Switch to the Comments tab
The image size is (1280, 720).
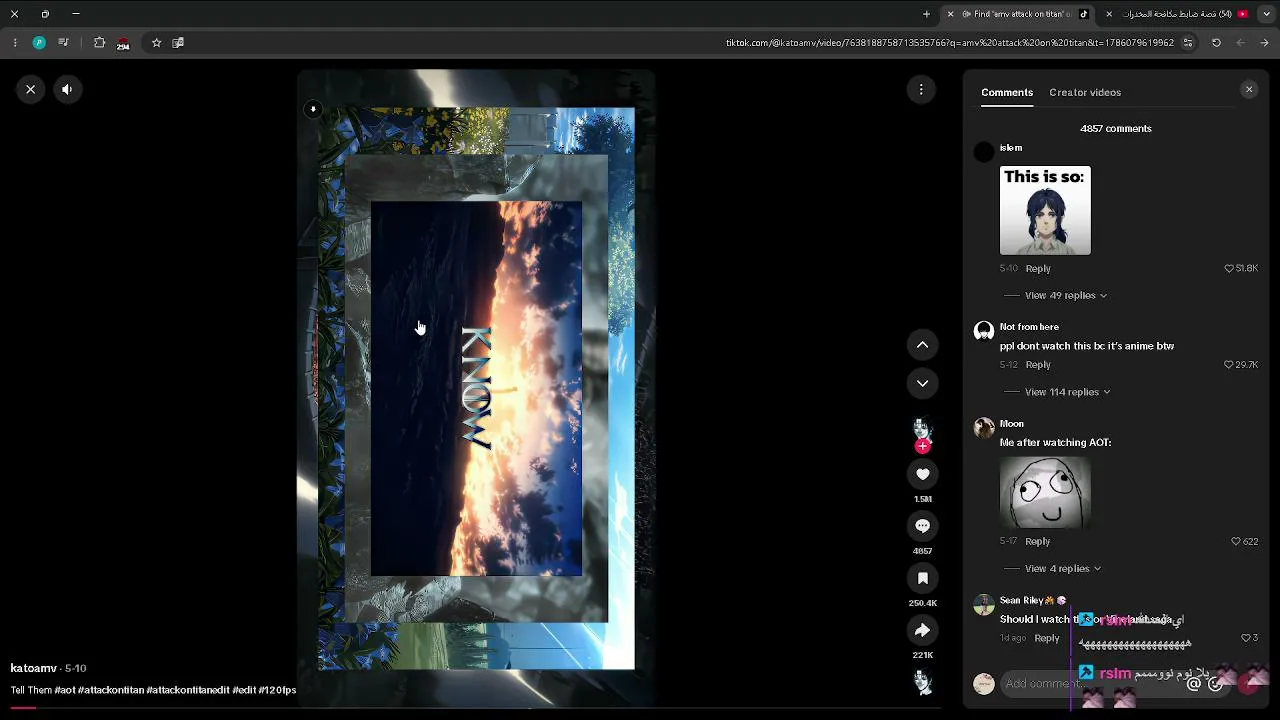[1007, 92]
